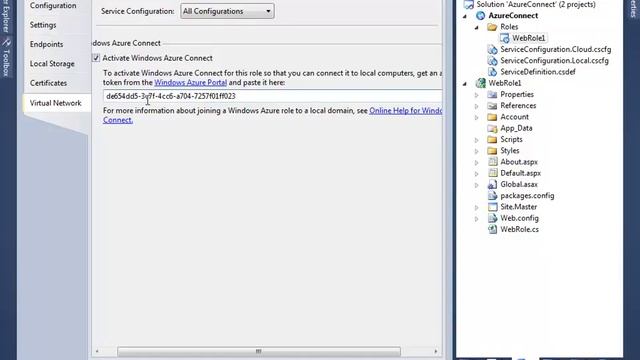
Task: Click the Account folder icon
Action: click(492, 117)
